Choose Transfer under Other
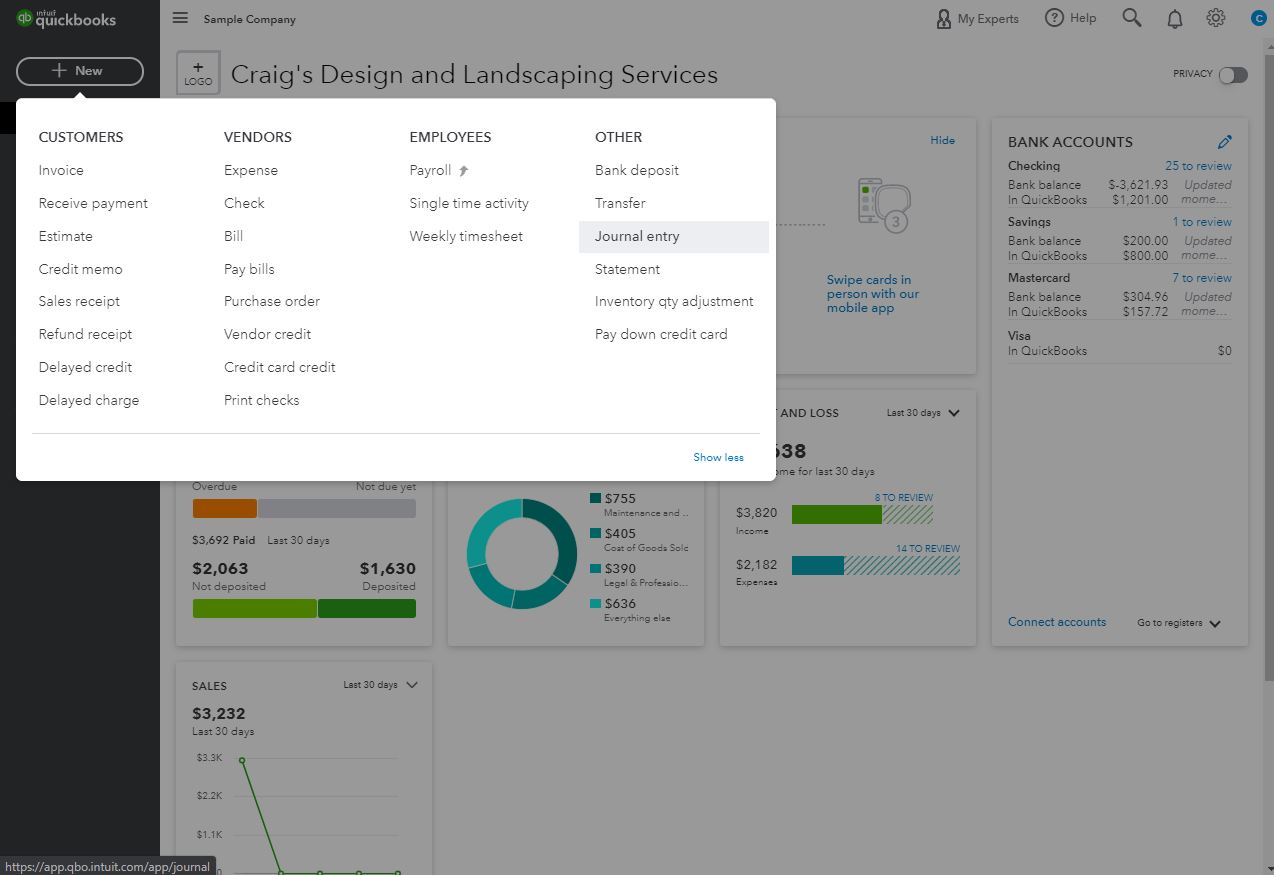The width and height of the screenshot is (1274, 875). point(620,203)
